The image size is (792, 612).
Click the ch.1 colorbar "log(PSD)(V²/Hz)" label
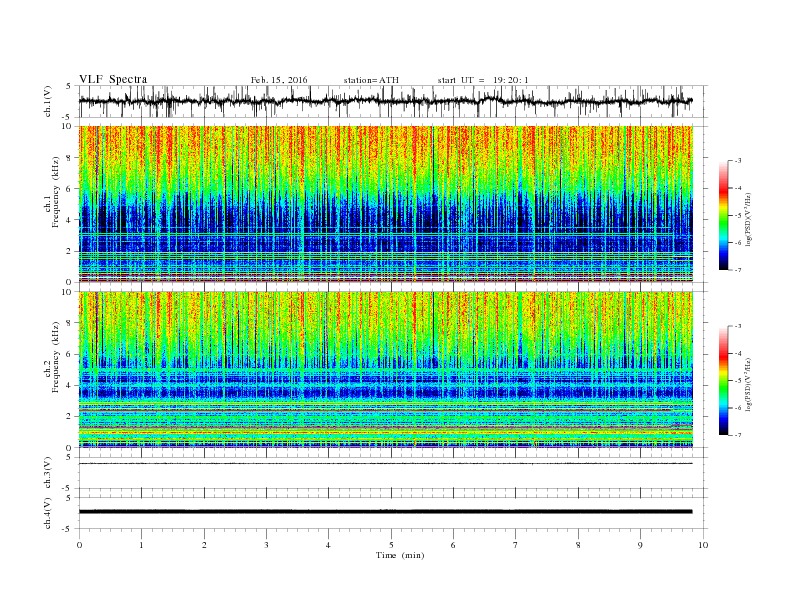click(748, 218)
